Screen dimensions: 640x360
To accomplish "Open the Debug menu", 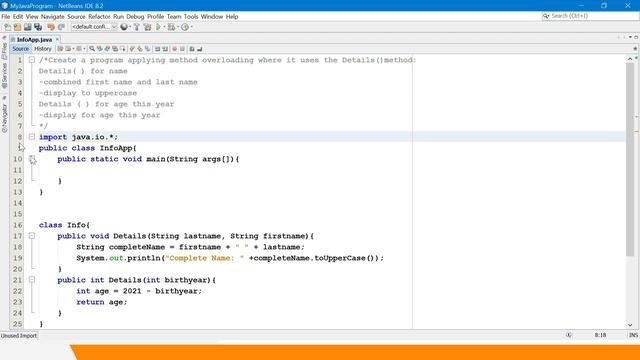I will coord(135,16).
